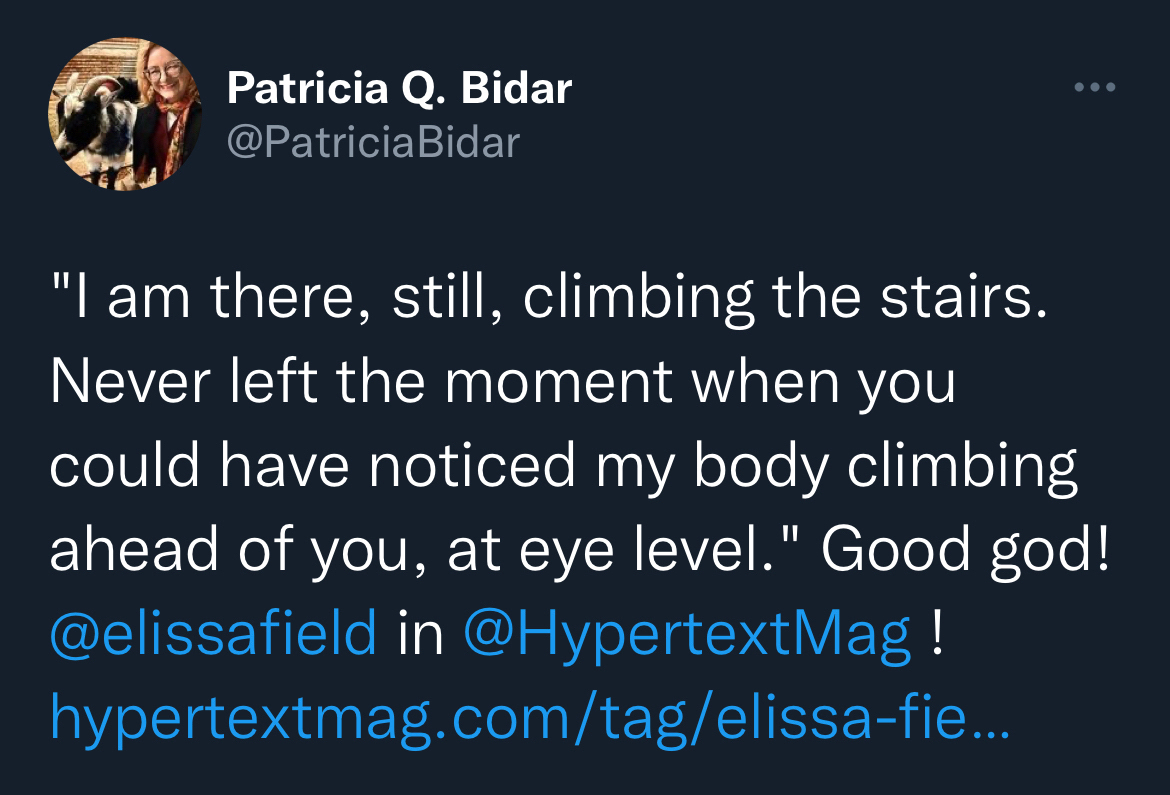The height and width of the screenshot is (795, 1170).
Task: Click the @PatriciaBidar handle
Action: point(374,142)
